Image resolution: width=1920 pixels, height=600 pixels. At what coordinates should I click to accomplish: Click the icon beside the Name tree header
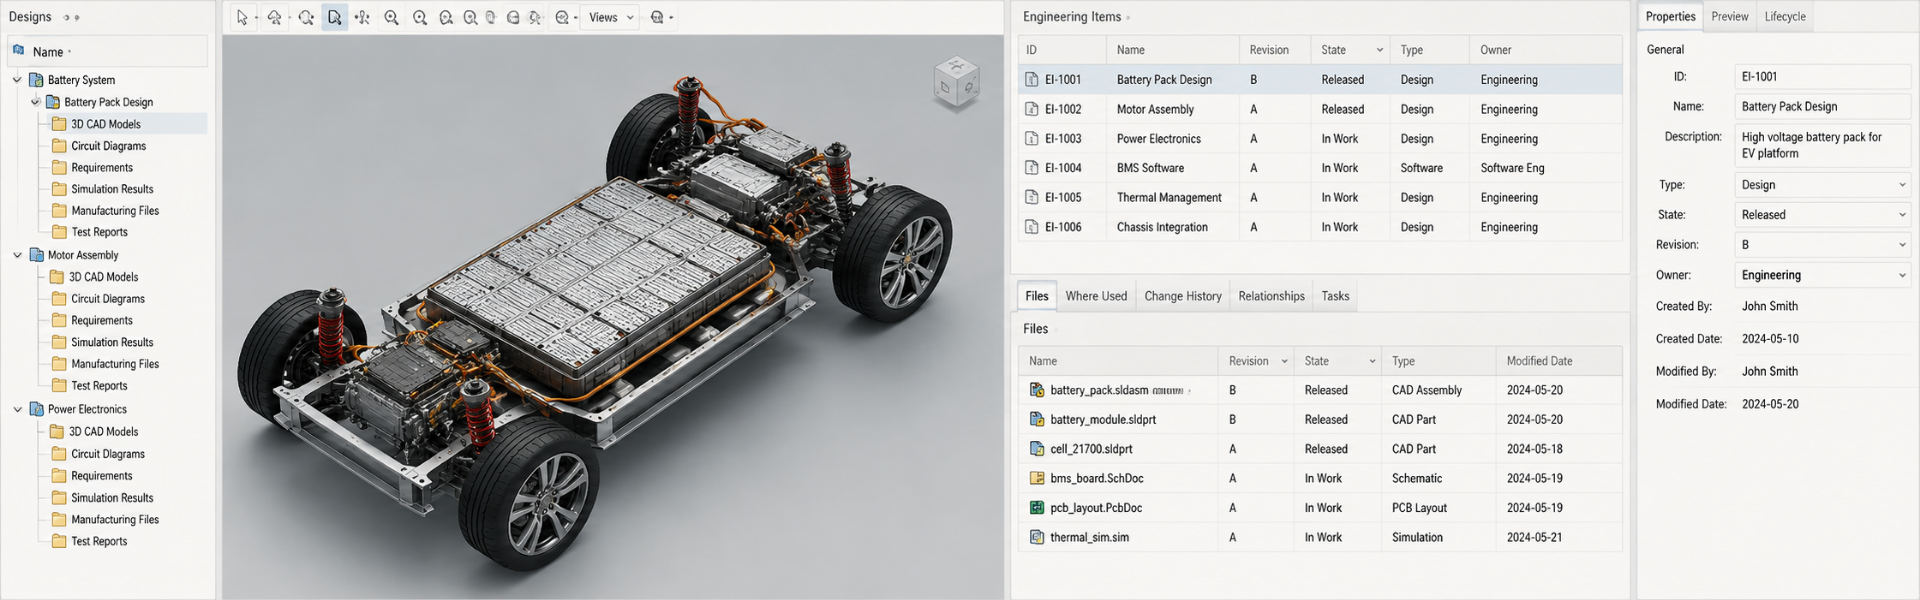(x=19, y=50)
